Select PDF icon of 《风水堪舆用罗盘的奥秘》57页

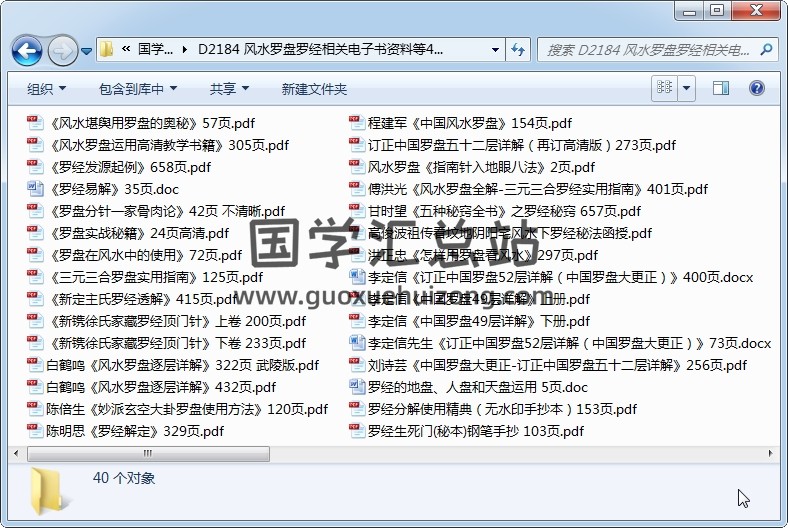[35, 123]
